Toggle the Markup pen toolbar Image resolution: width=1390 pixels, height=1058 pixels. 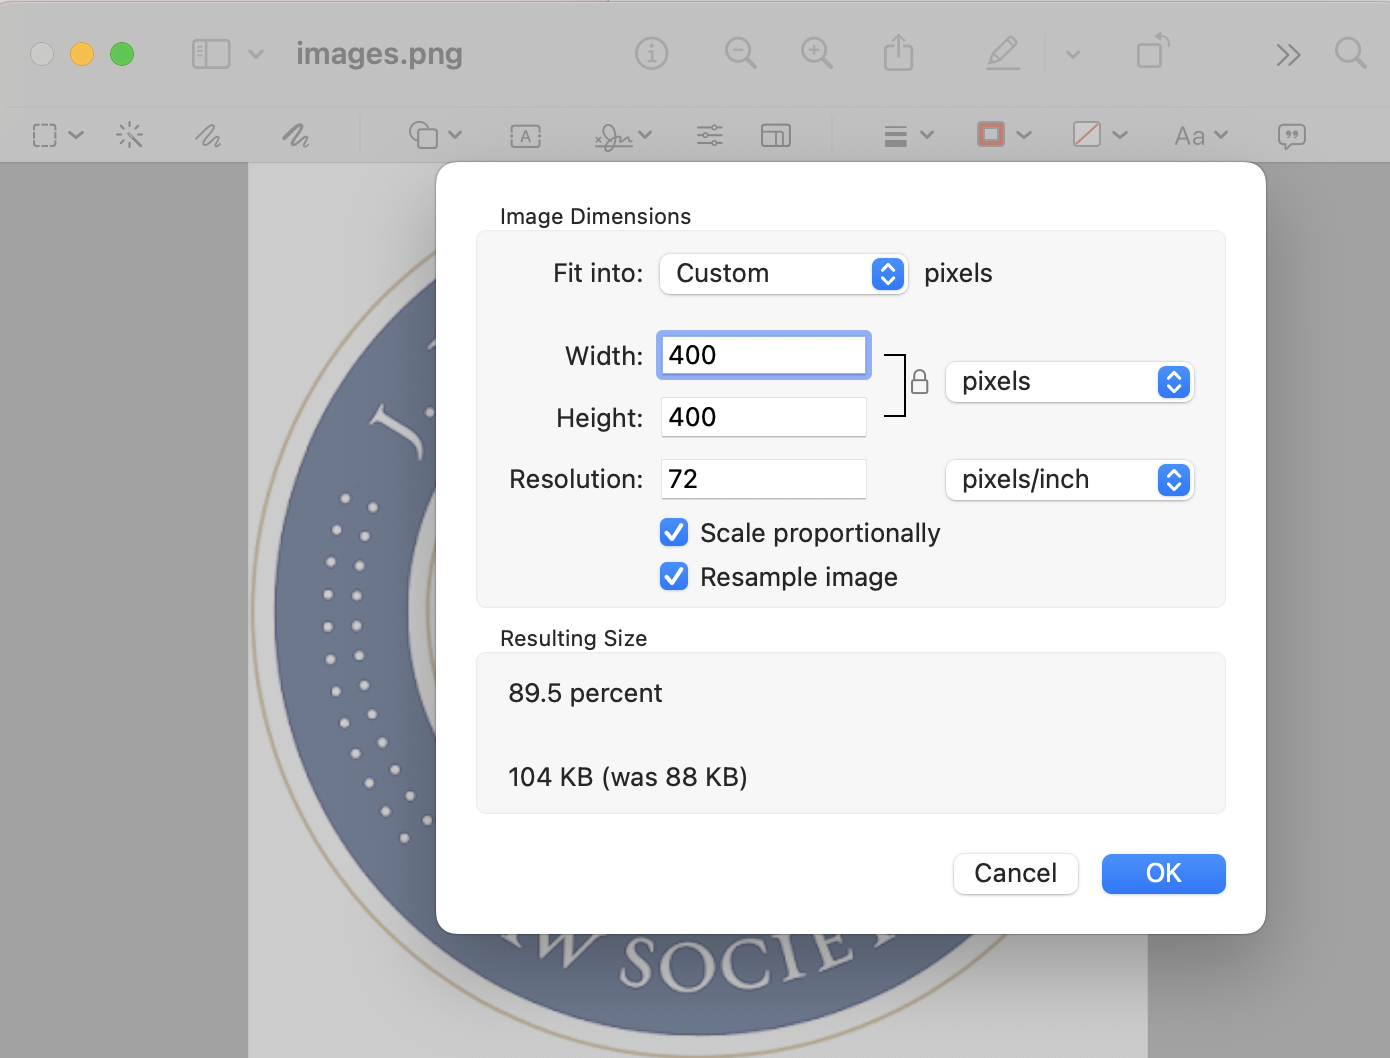(x=1003, y=53)
